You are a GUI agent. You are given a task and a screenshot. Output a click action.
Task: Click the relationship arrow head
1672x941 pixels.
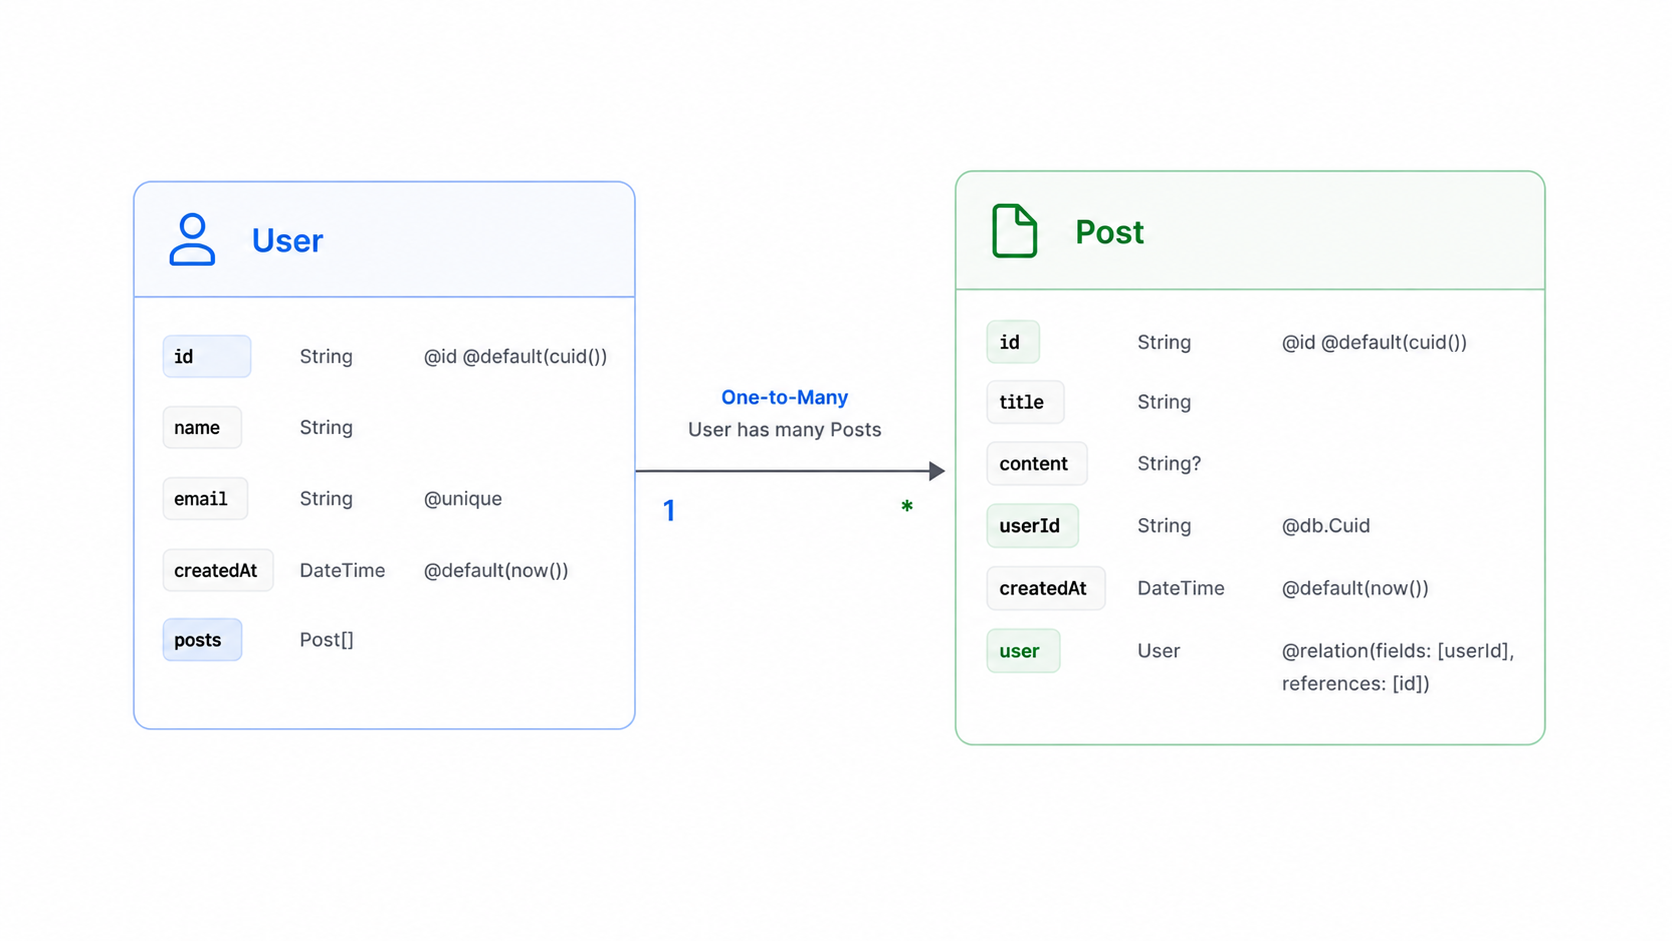(x=937, y=471)
